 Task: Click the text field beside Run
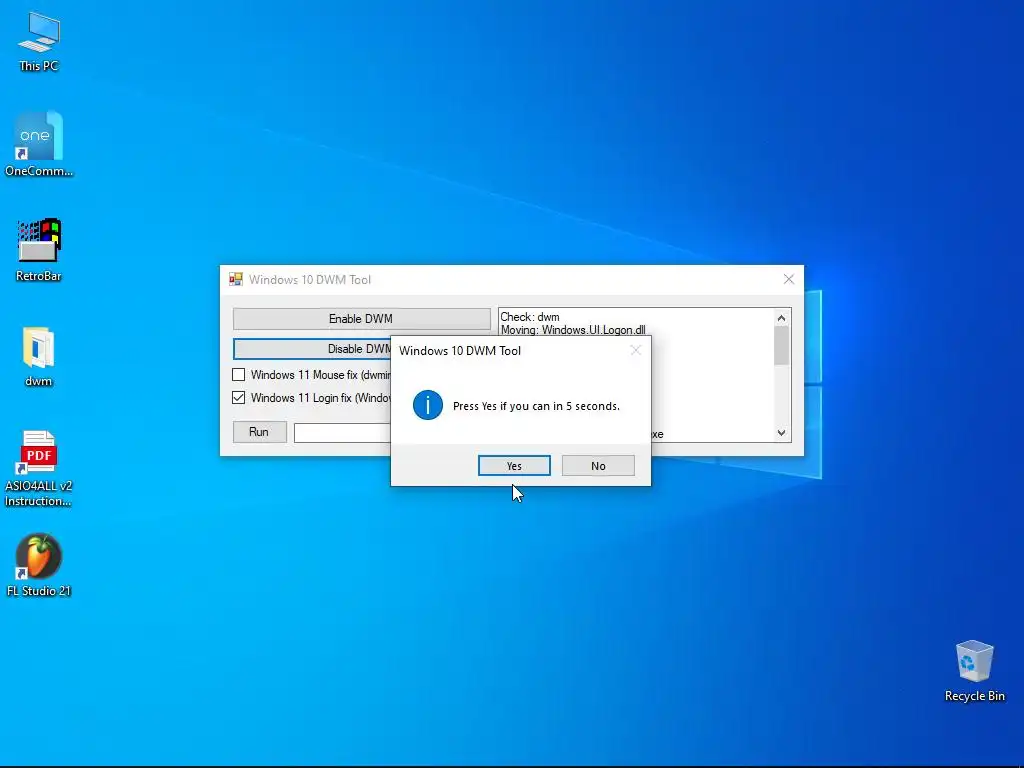click(342, 432)
